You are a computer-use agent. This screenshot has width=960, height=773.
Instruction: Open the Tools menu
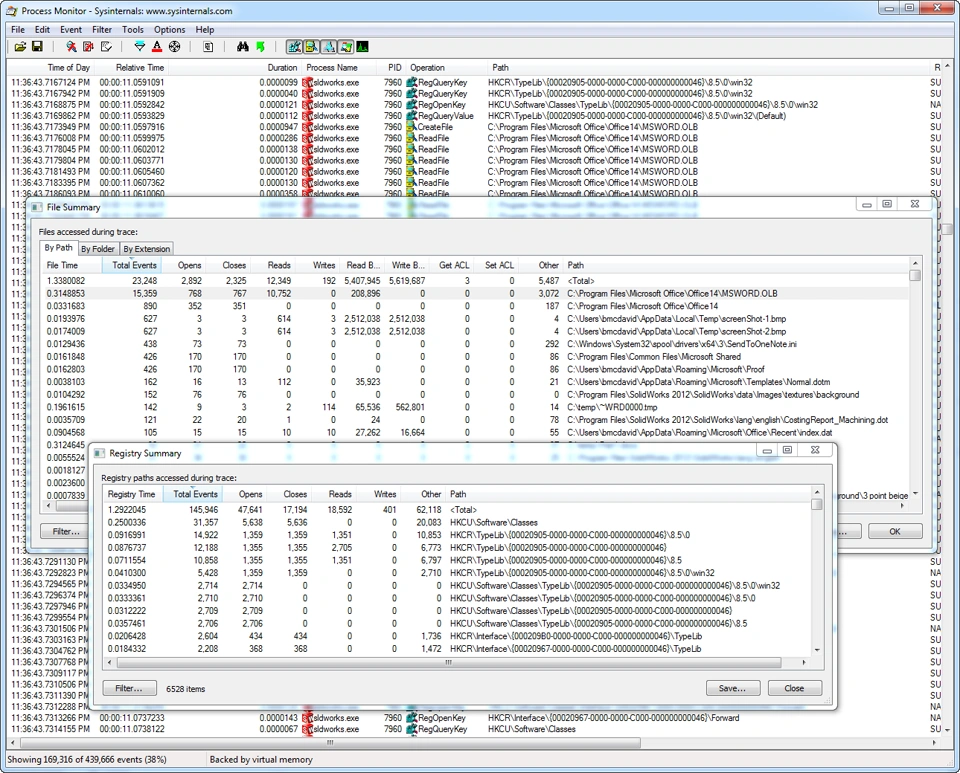[132, 29]
